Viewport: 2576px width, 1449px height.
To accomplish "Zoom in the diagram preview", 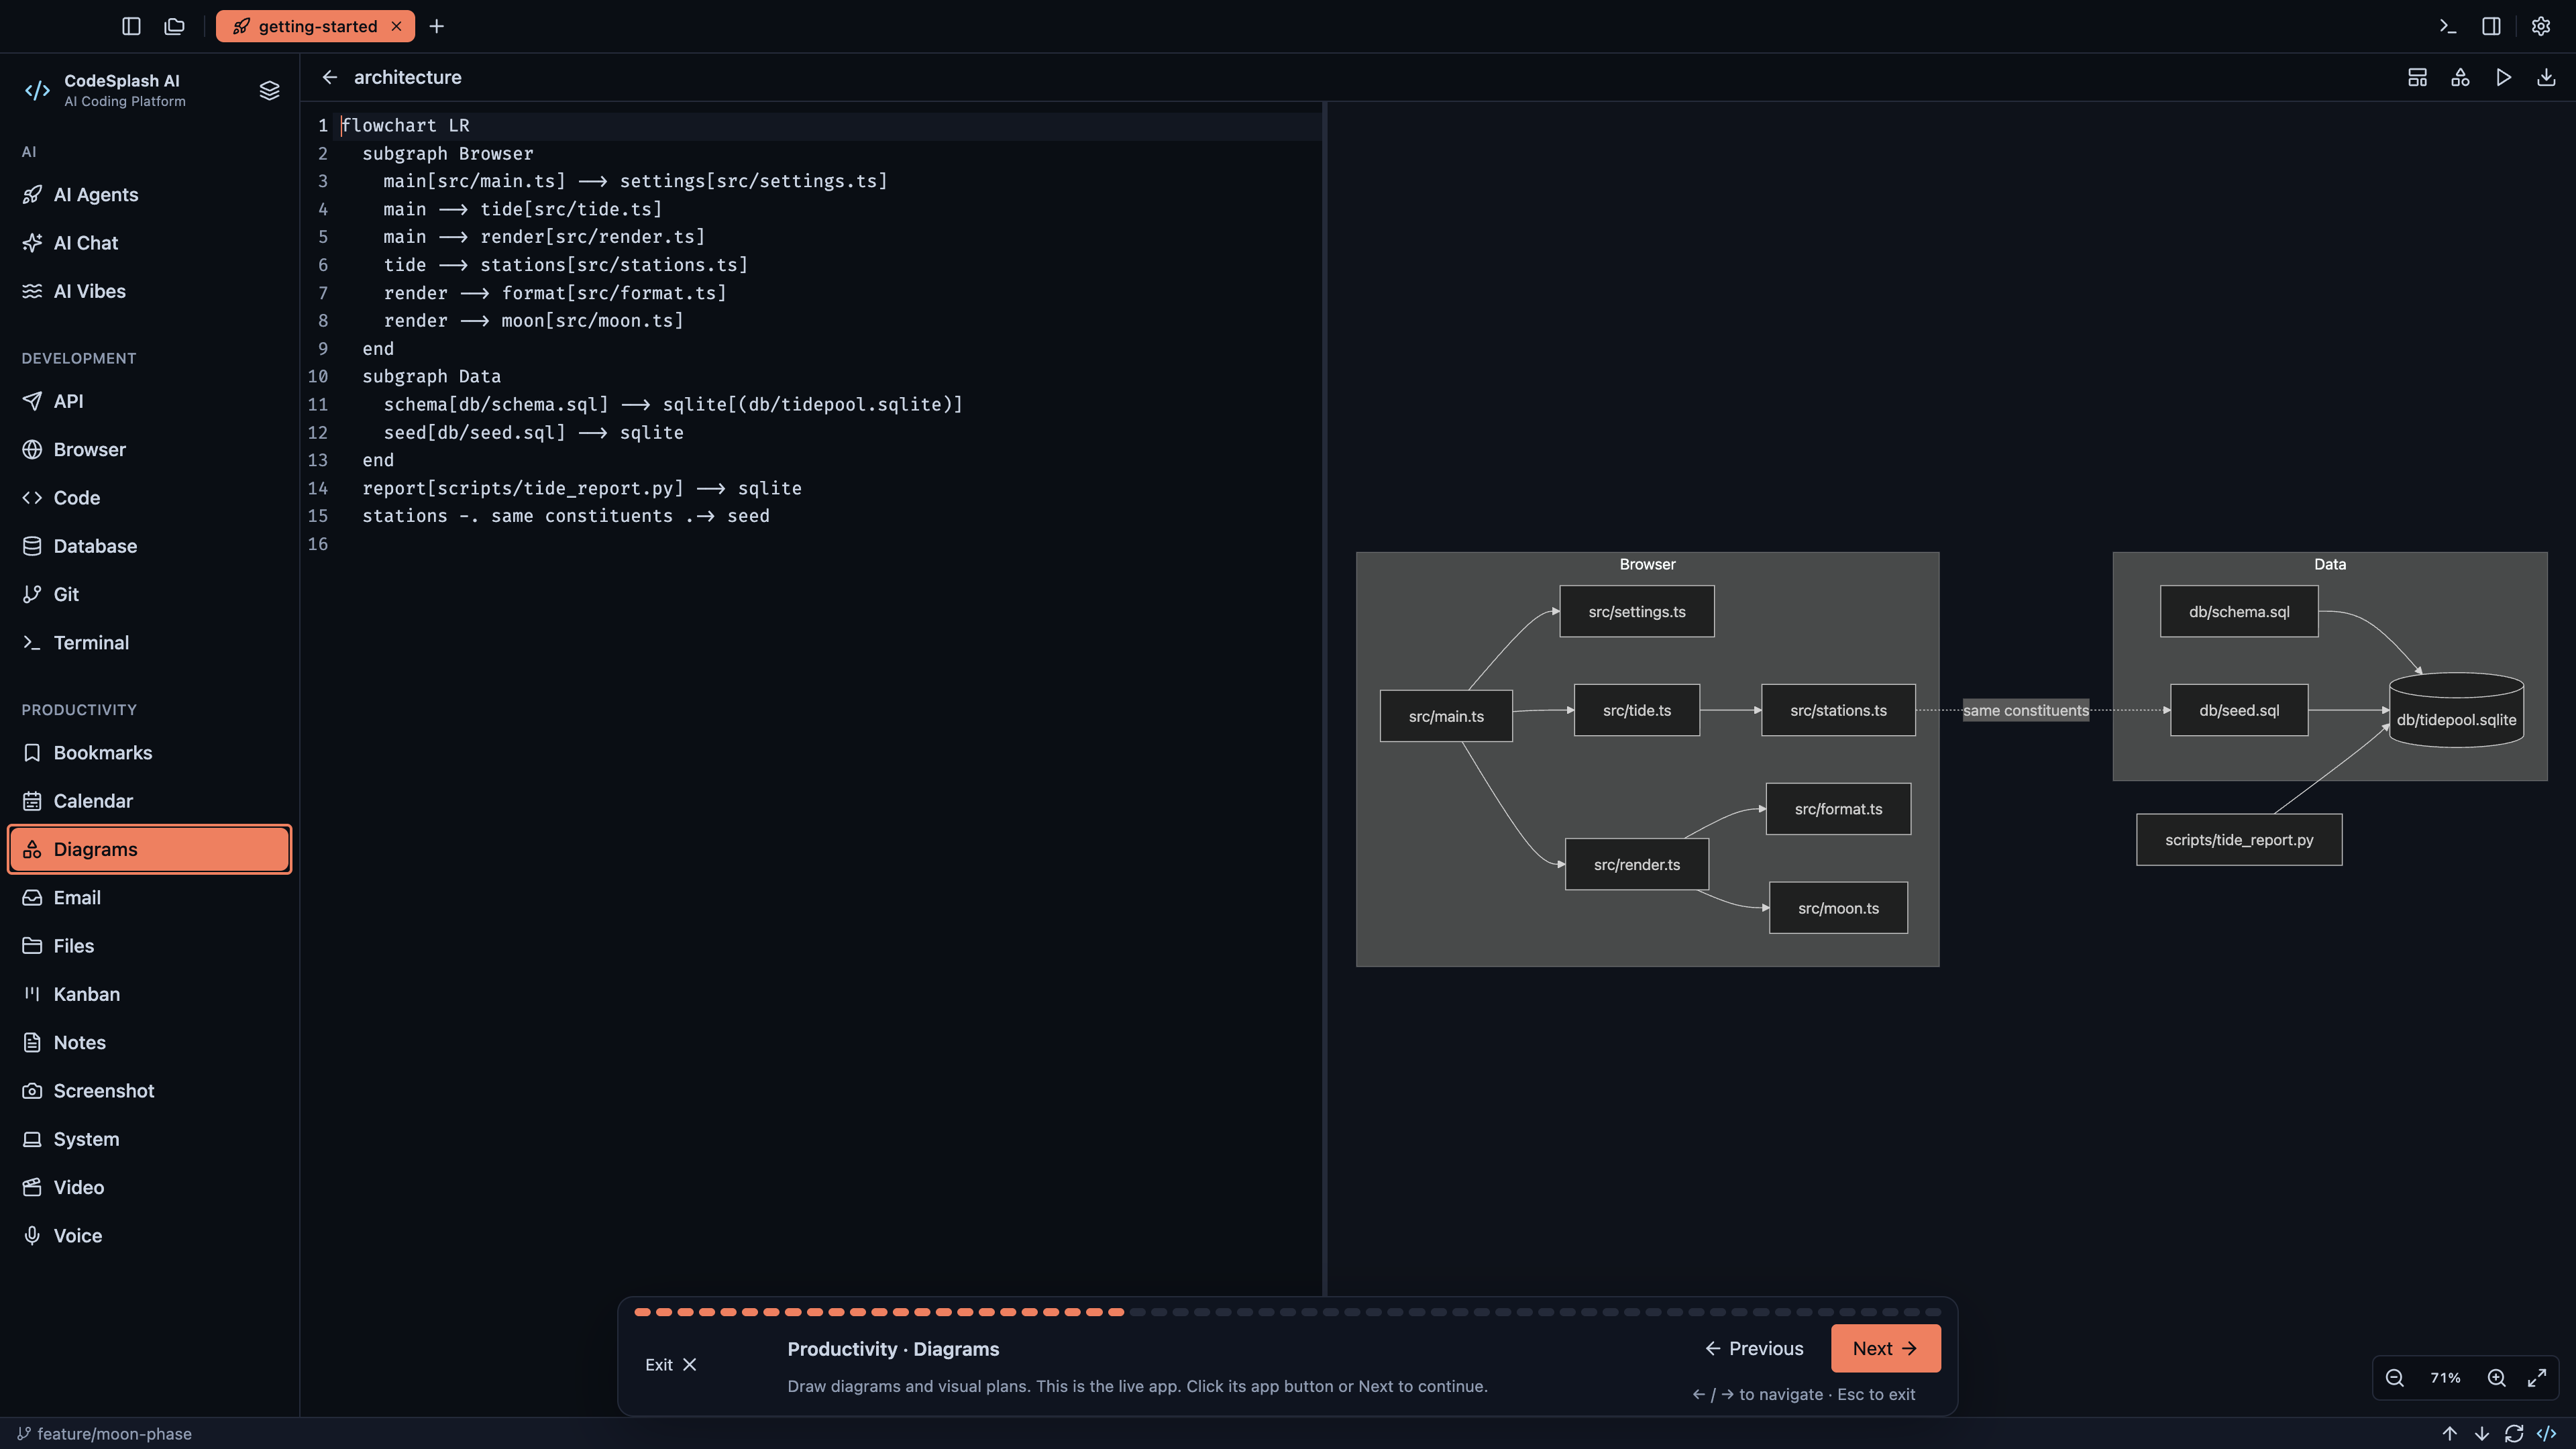I will pyautogui.click(x=2496, y=1377).
